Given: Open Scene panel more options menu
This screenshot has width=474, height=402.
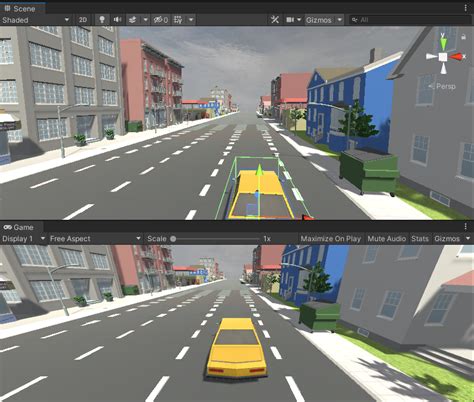Looking at the screenshot, I should coord(466,8).
